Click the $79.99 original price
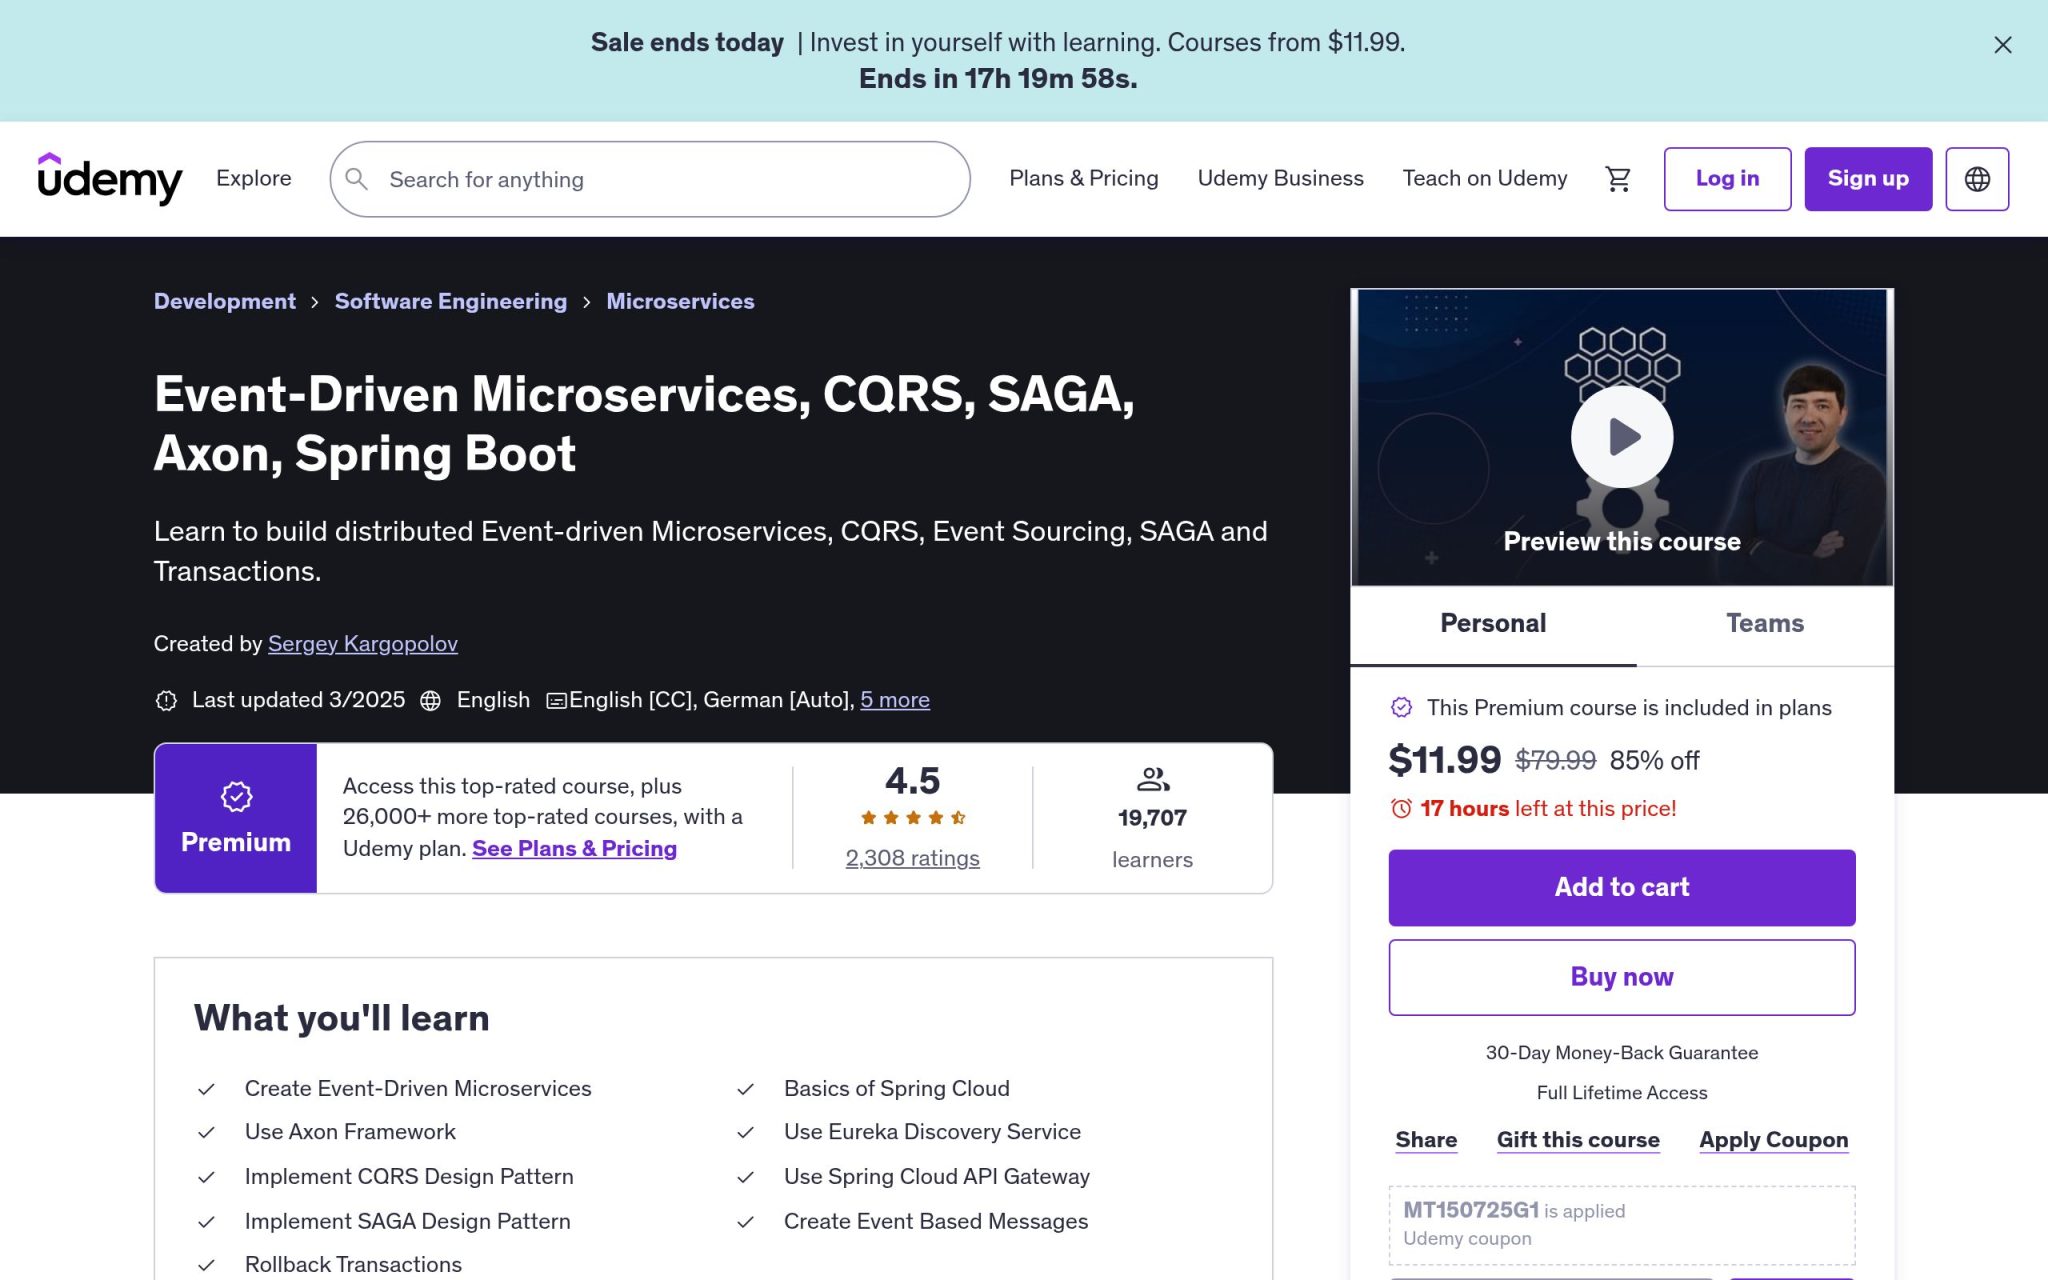This screenshot has width=2048, height=1280. coord(1555,761)
